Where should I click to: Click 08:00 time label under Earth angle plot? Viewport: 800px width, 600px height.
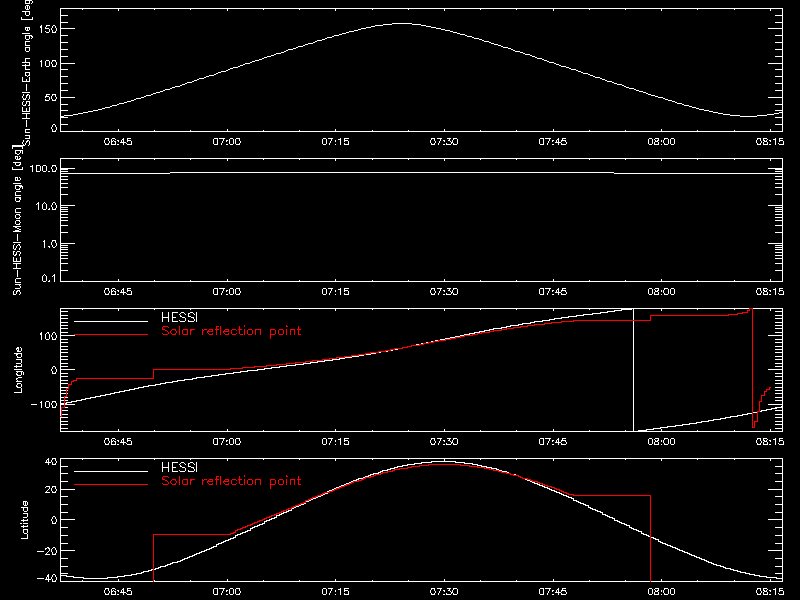pyautogui.click(x=661, y=142)
